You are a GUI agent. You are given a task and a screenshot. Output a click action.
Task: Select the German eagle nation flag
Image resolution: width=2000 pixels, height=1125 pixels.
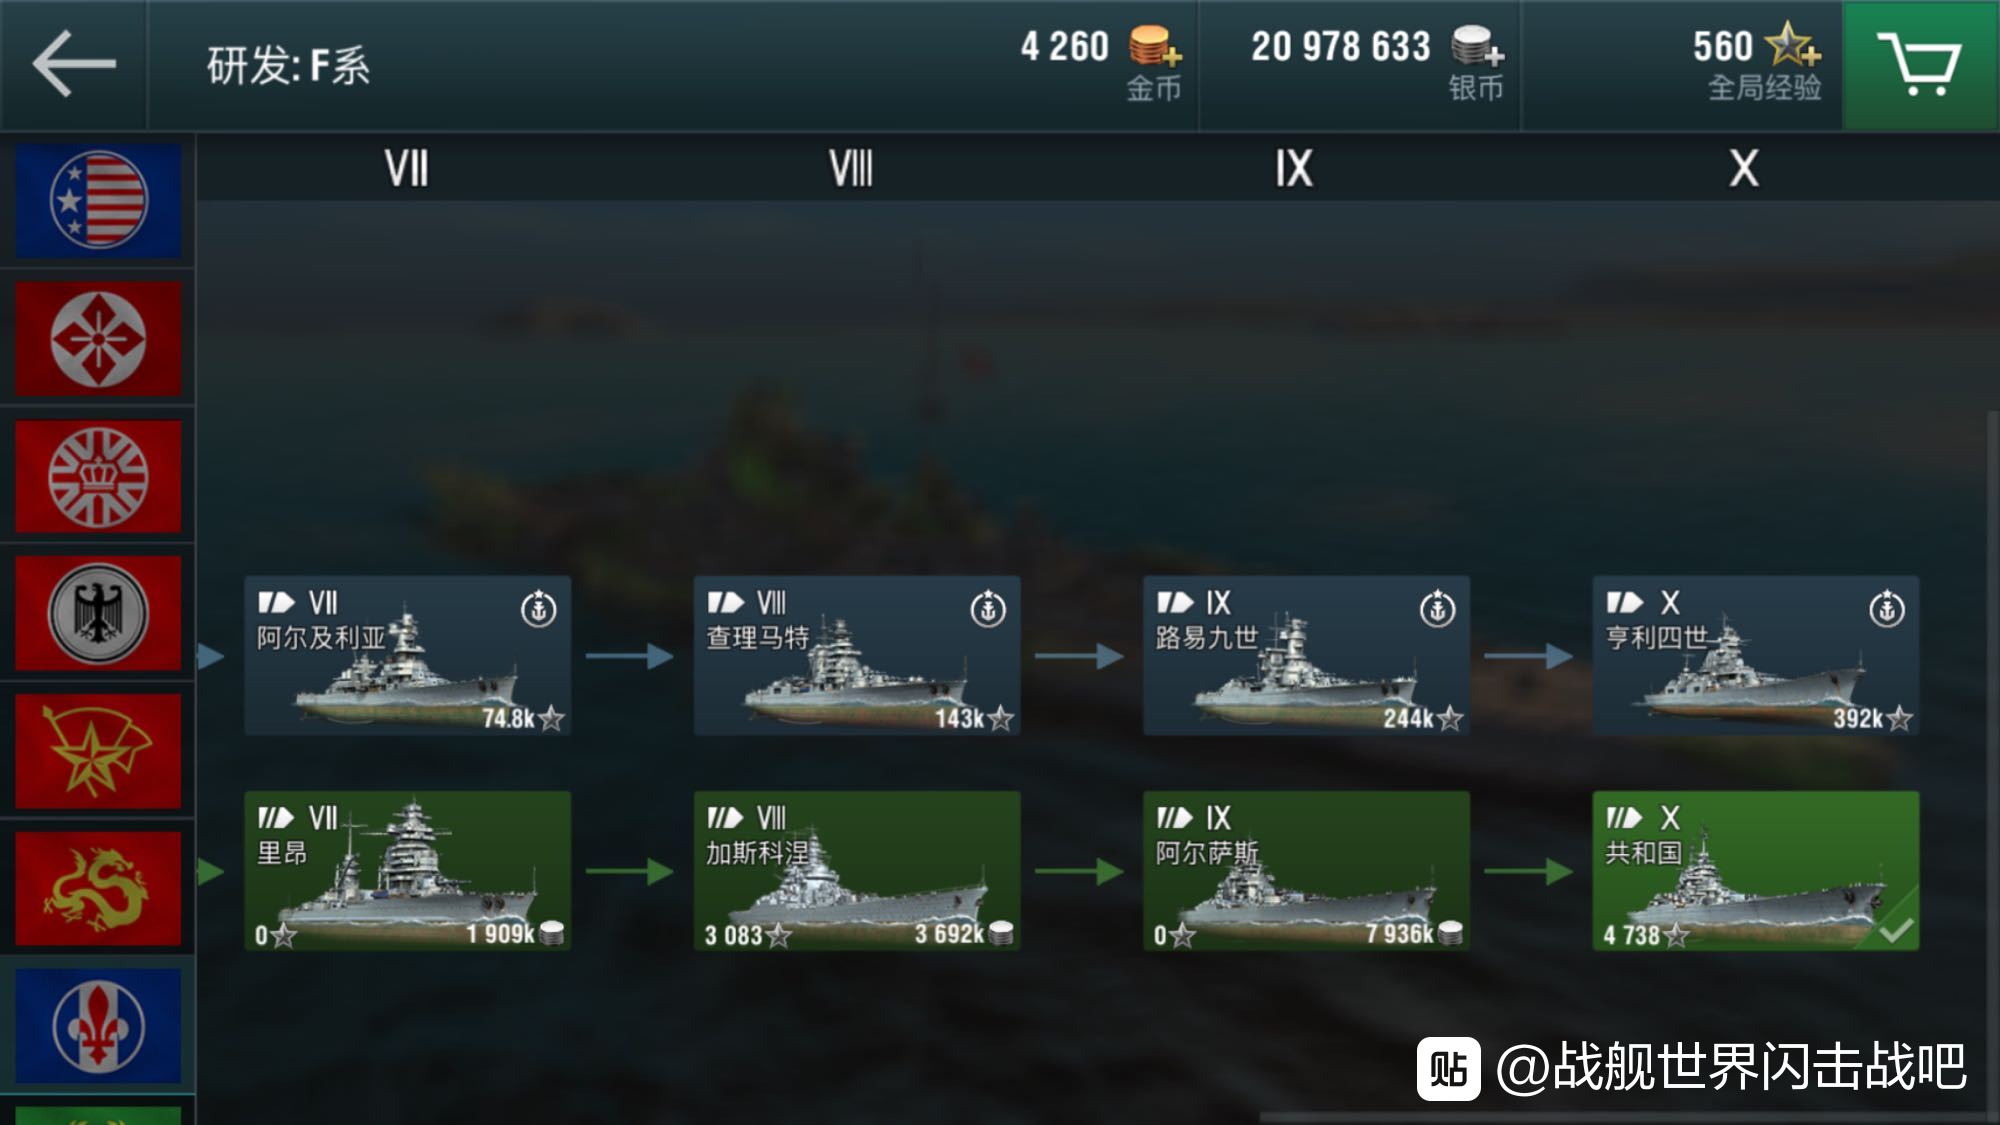pyautogui.click(x=98, y=613)
